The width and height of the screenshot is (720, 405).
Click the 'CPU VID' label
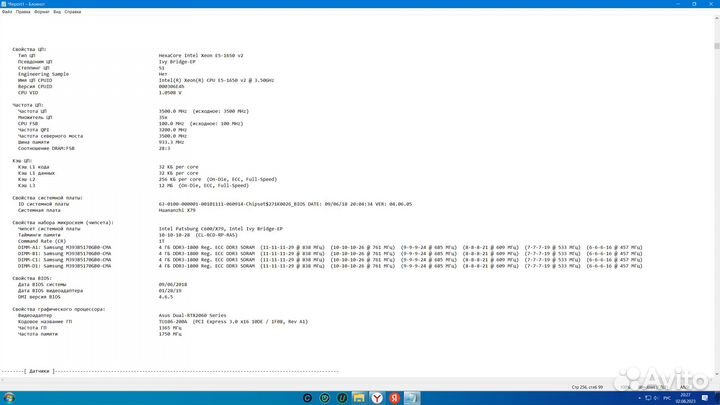28,93
